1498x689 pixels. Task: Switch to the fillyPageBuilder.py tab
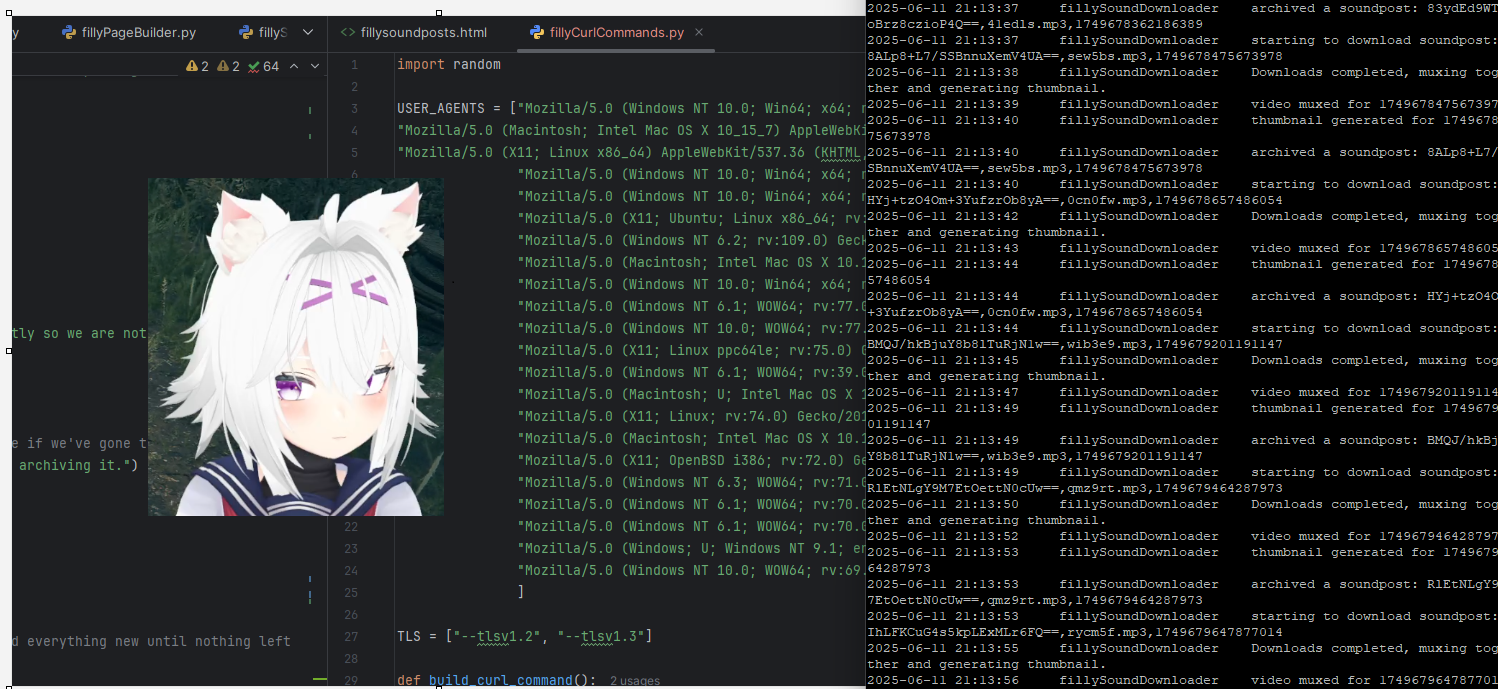pyautogui.click(x=128, y=32)
